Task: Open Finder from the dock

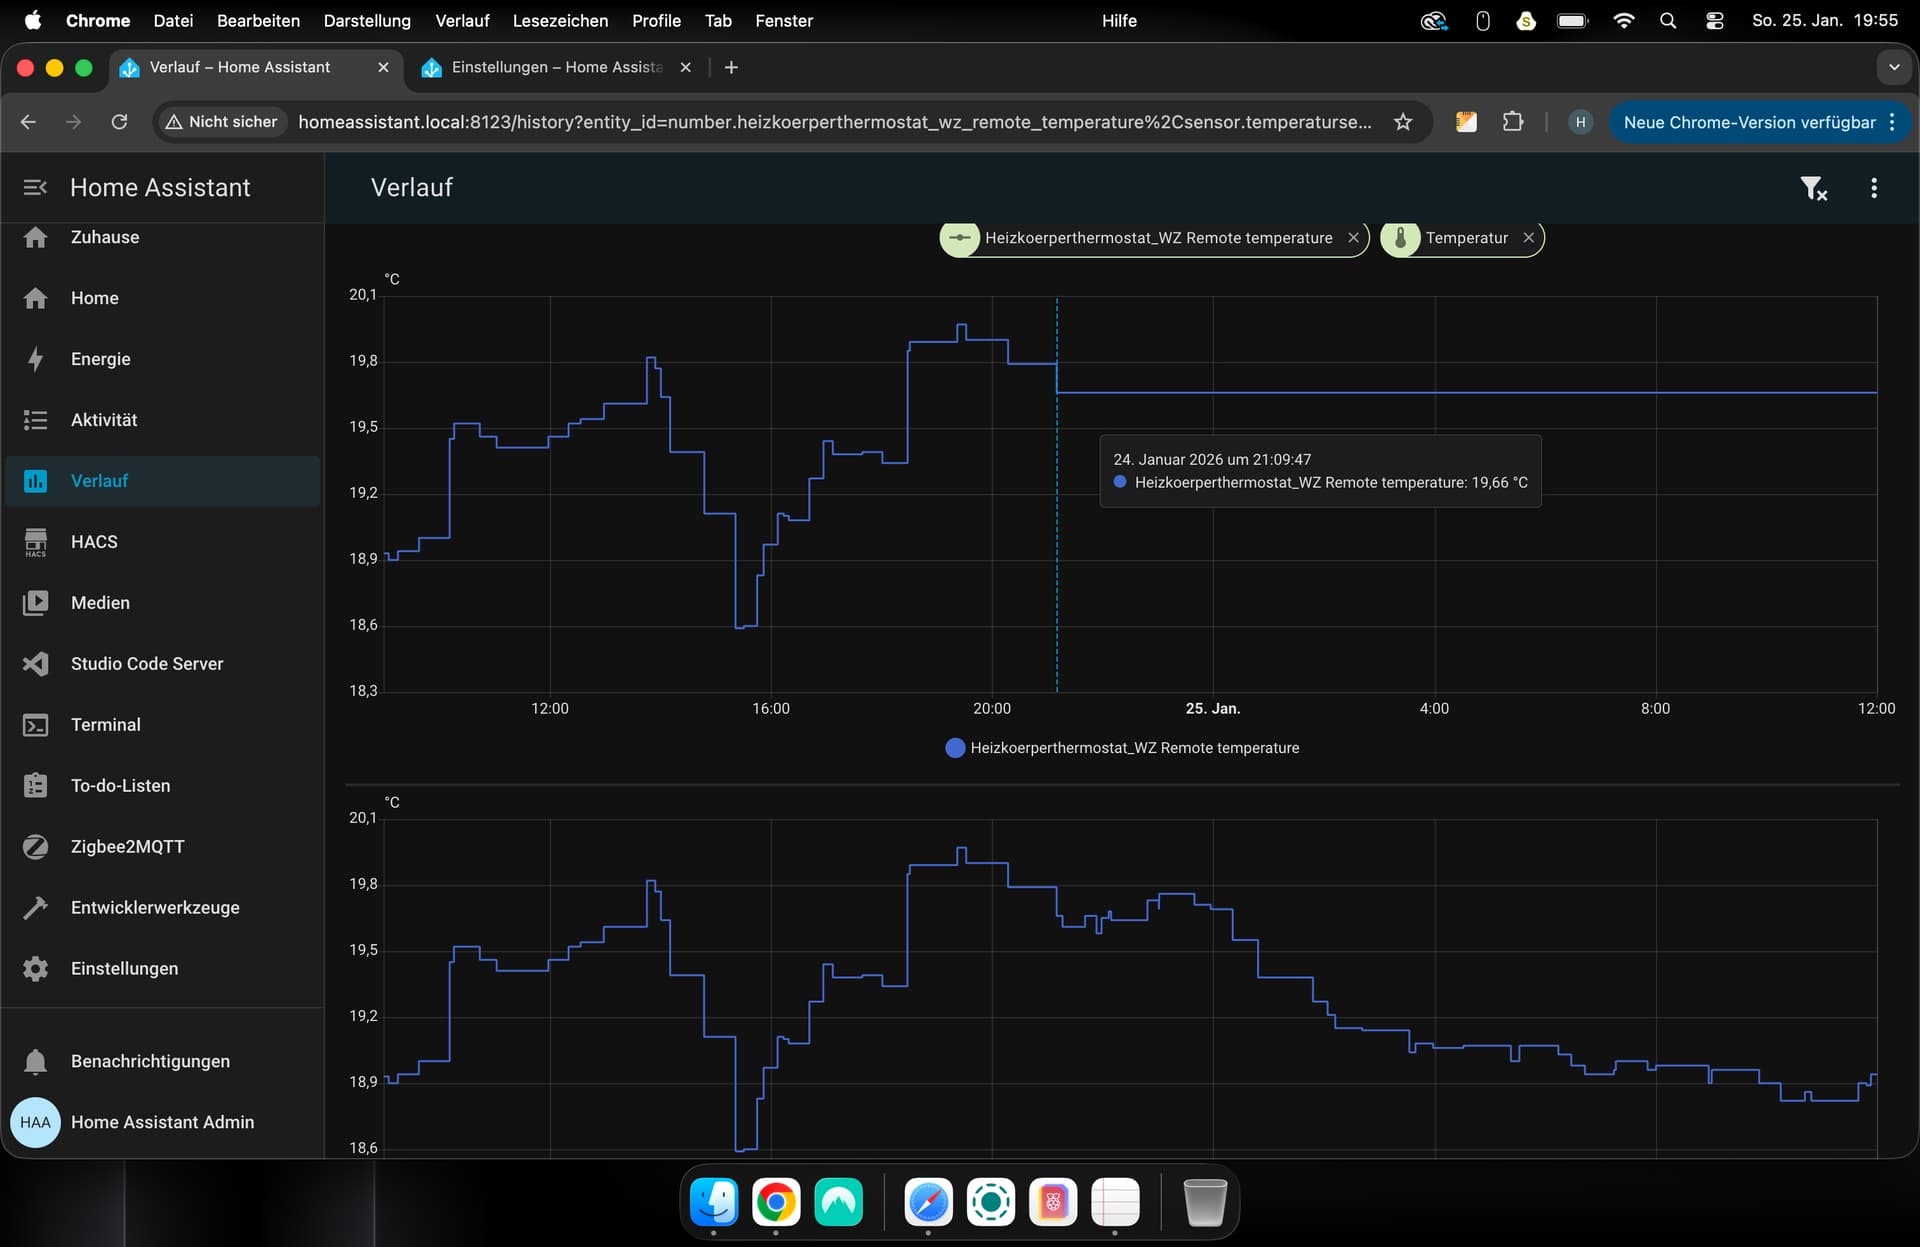Action: point(714,1201)
